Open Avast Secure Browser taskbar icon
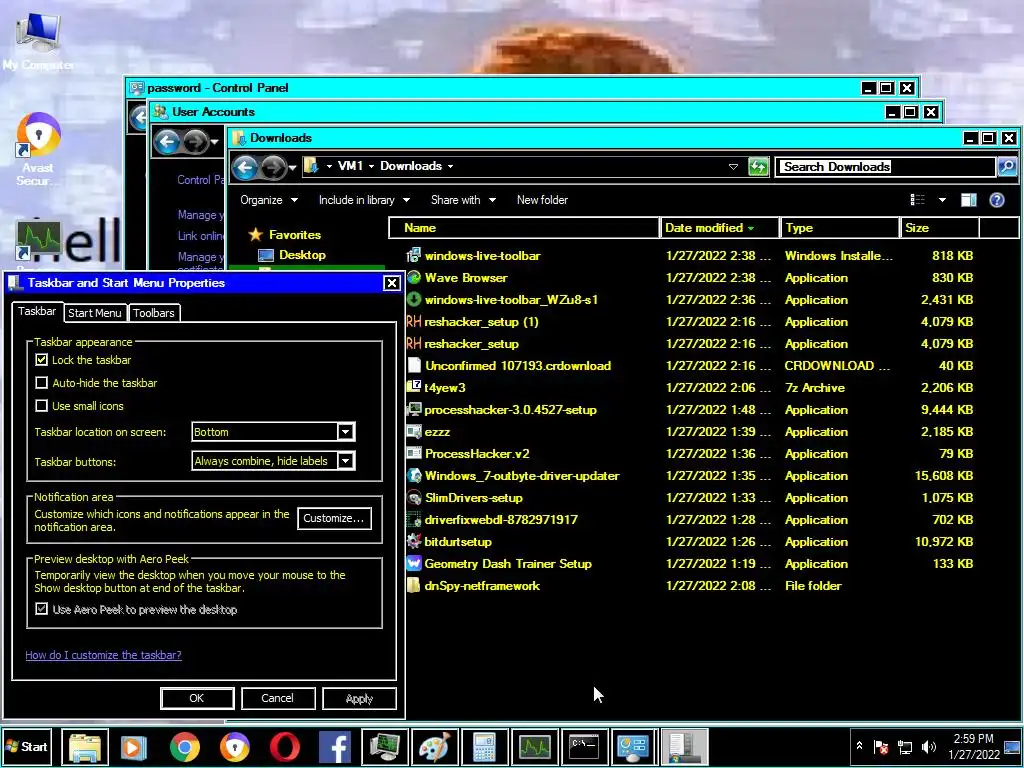This screenshot has height=768, width=1024. [234, 746]
